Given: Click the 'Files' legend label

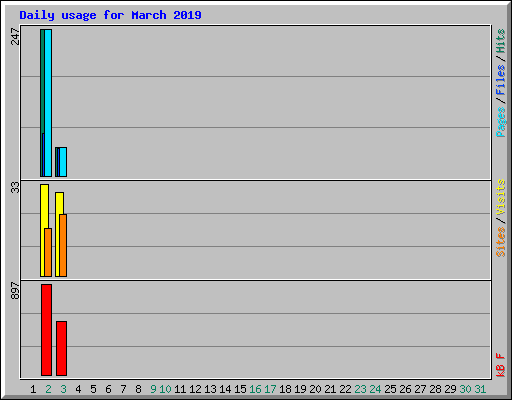Looking at the screenshot, I should [501, 79].
